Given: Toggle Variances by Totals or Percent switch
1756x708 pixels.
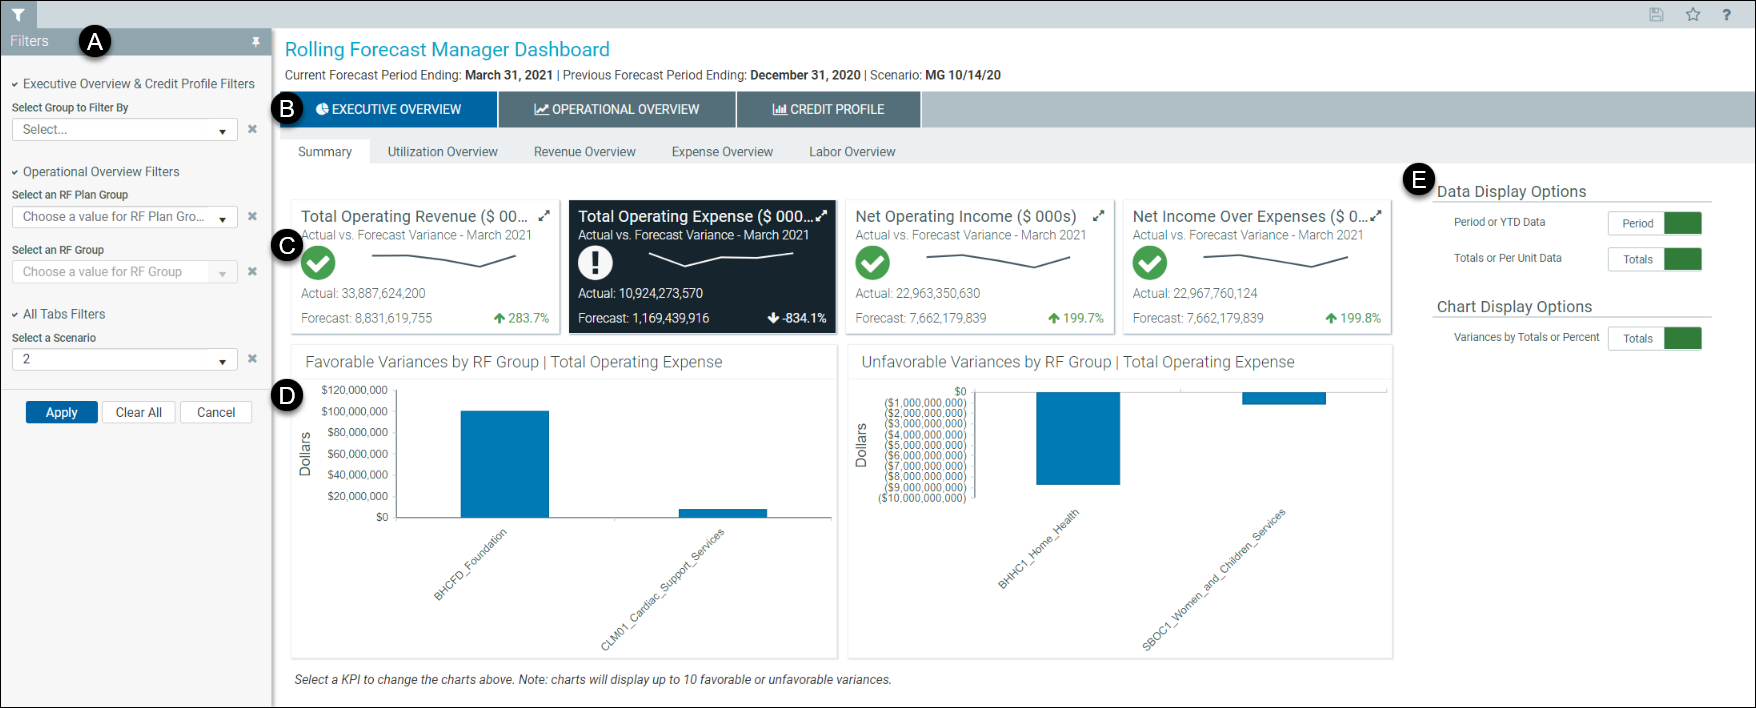Looking at the screenshot, I should 1654,338.
